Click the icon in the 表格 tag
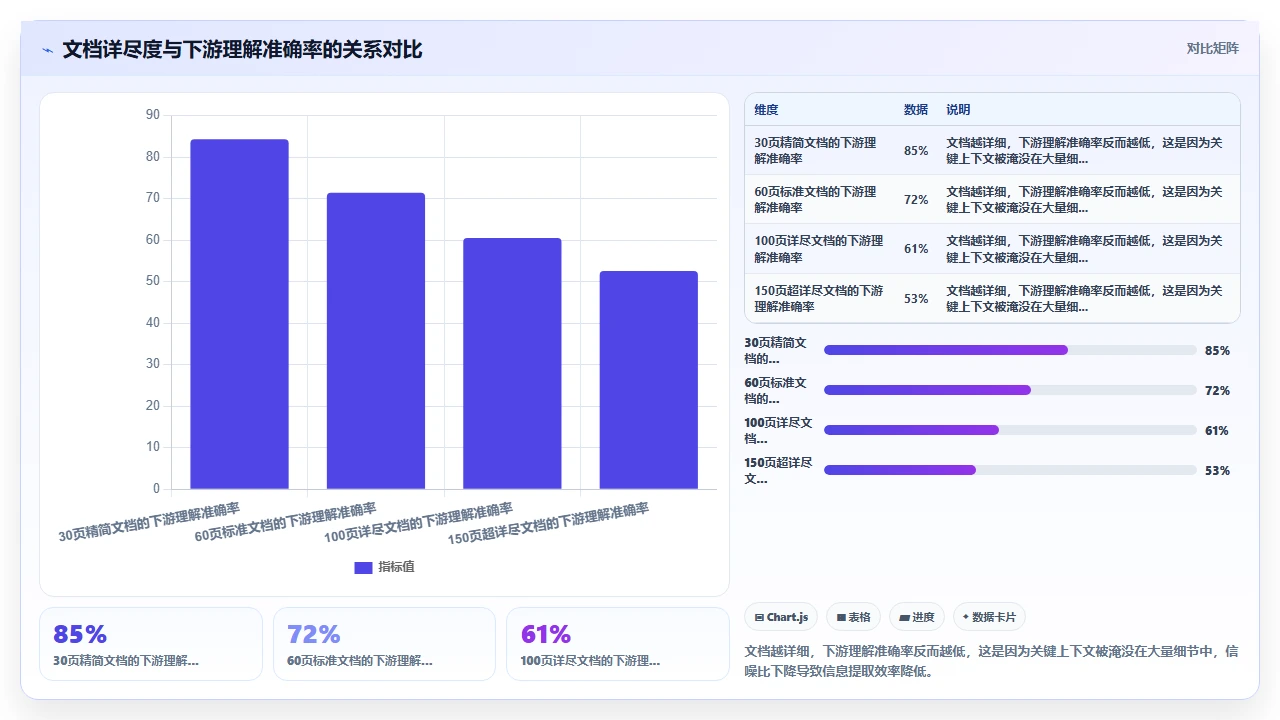 841,618
